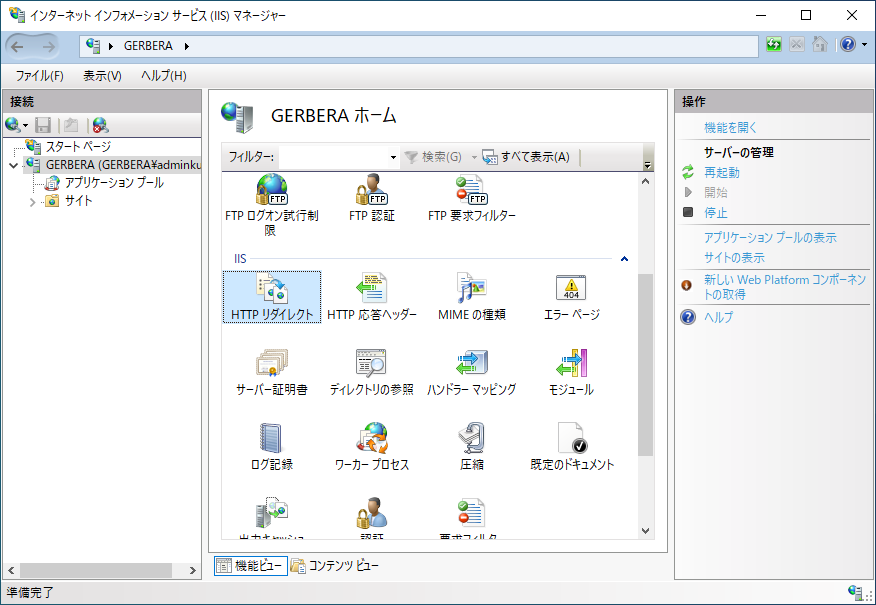Open the FTP 要求フィルター icon

point(472,197)
